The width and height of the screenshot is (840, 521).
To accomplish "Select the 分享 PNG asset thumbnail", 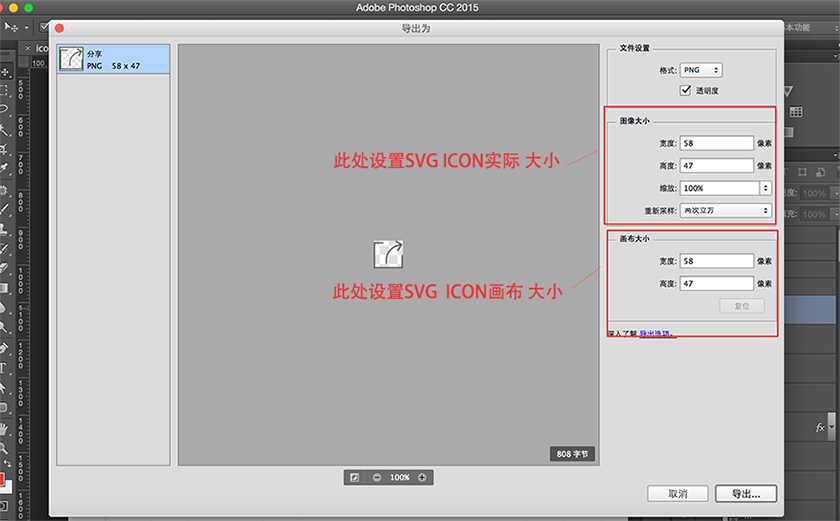I will pyautogui.click(x=114, y=59).
